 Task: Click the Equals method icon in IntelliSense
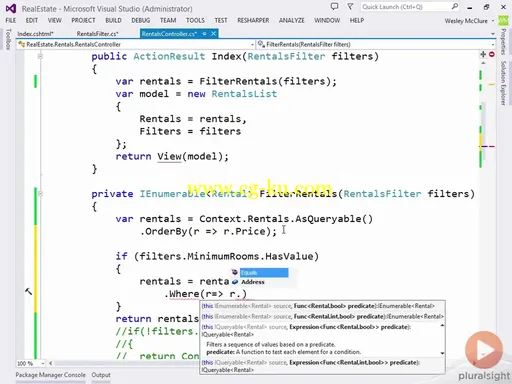235,272
